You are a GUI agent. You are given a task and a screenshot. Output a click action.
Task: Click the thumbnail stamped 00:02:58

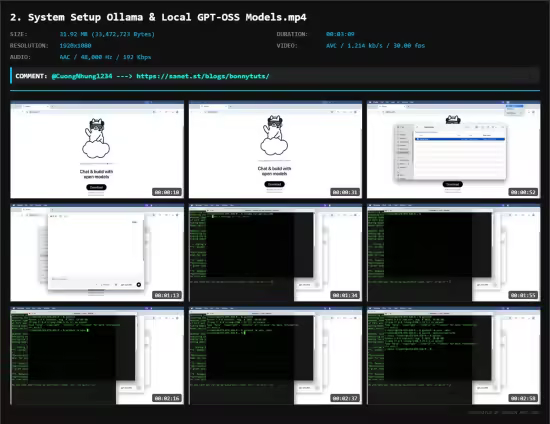(454, 356)
